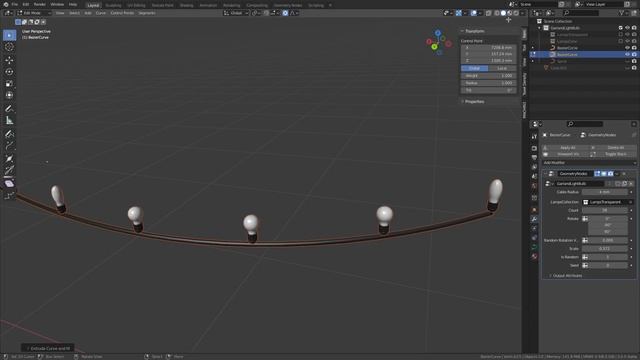Viewport: 640px width, 360px height.
Task: Open the Add Modifier dropdown
Action: tap(589, 162)
